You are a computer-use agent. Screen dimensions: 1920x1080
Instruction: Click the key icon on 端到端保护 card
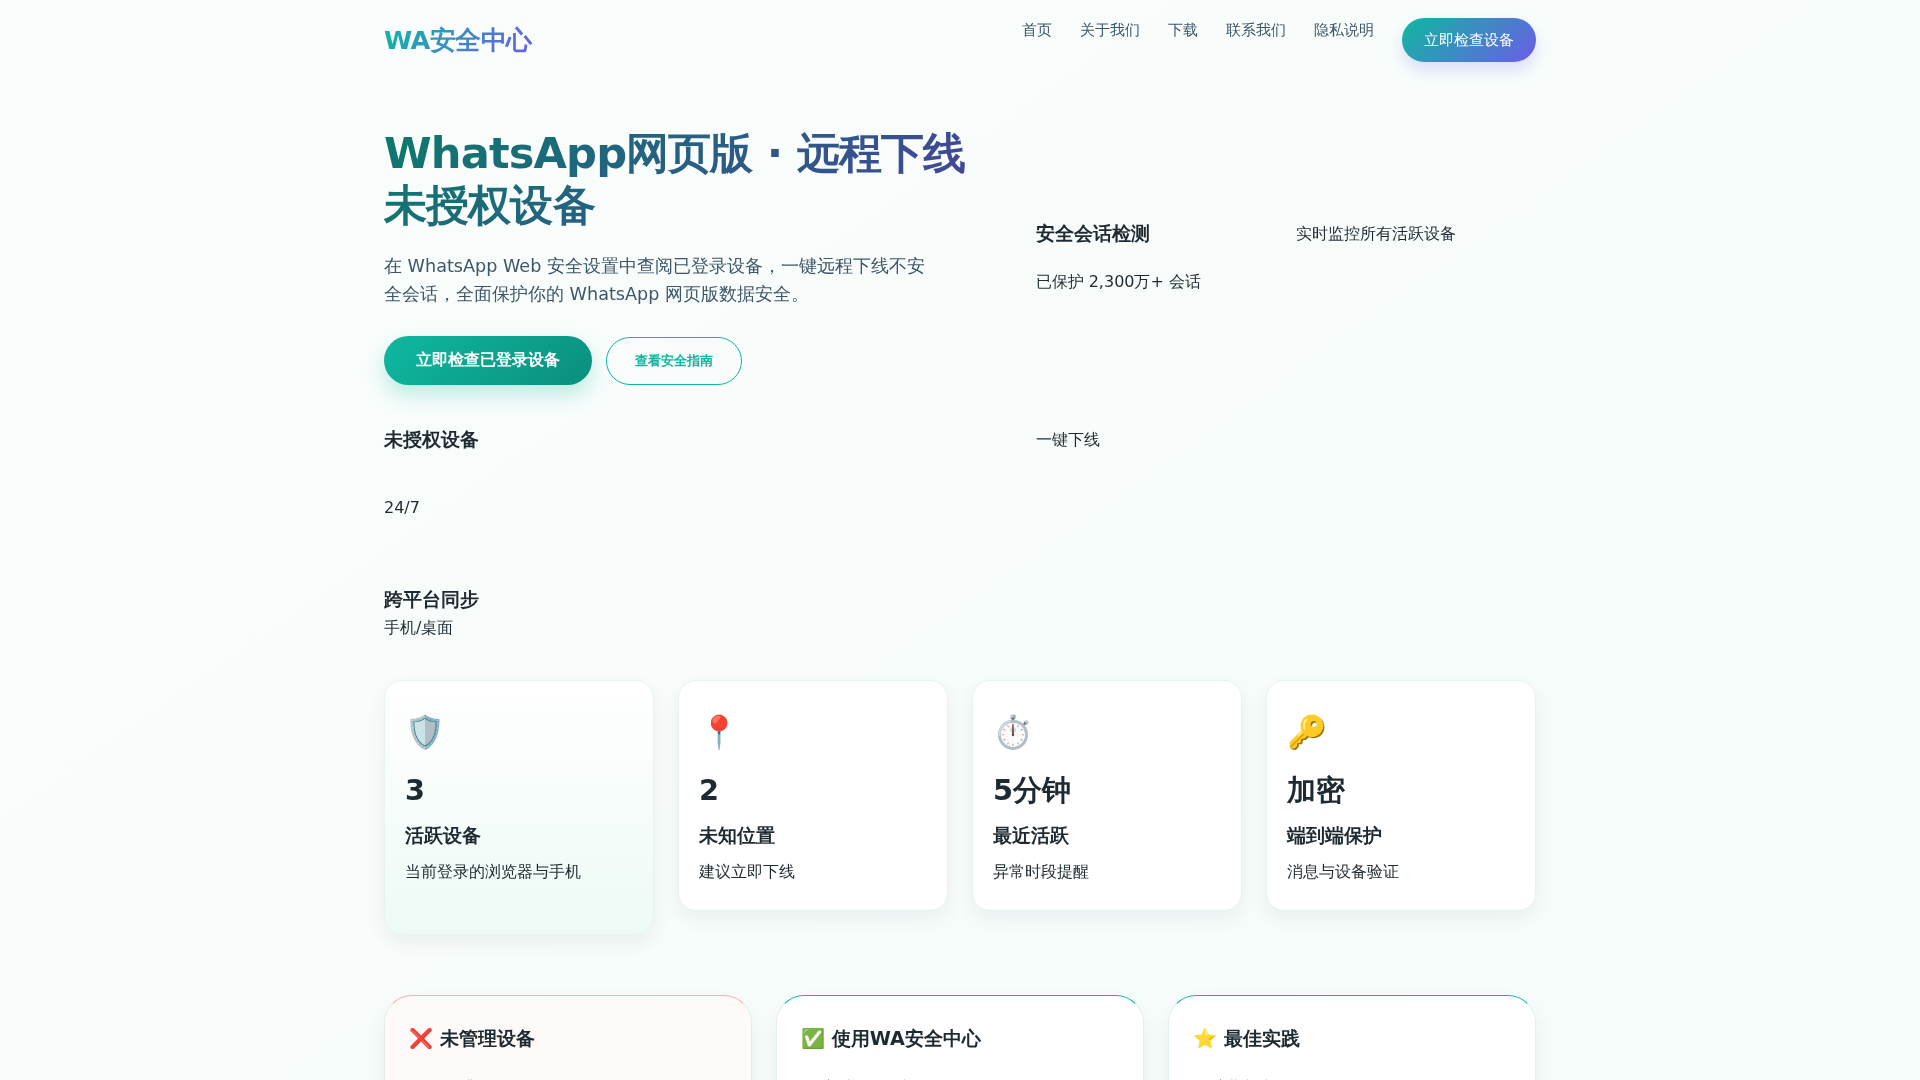pos(1307,732)
